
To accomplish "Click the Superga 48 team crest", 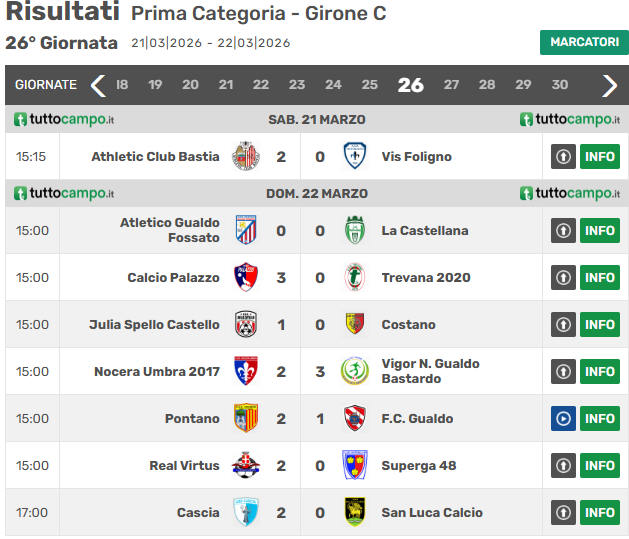I will 354,466.
